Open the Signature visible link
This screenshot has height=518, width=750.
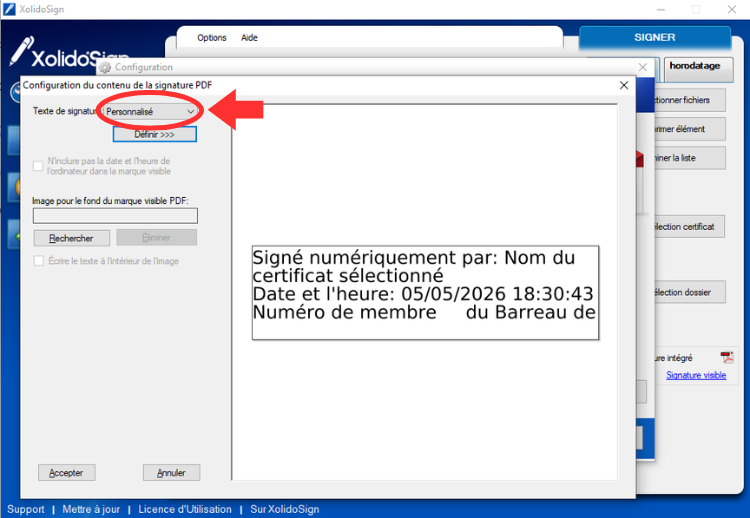(x=696, y=375)
